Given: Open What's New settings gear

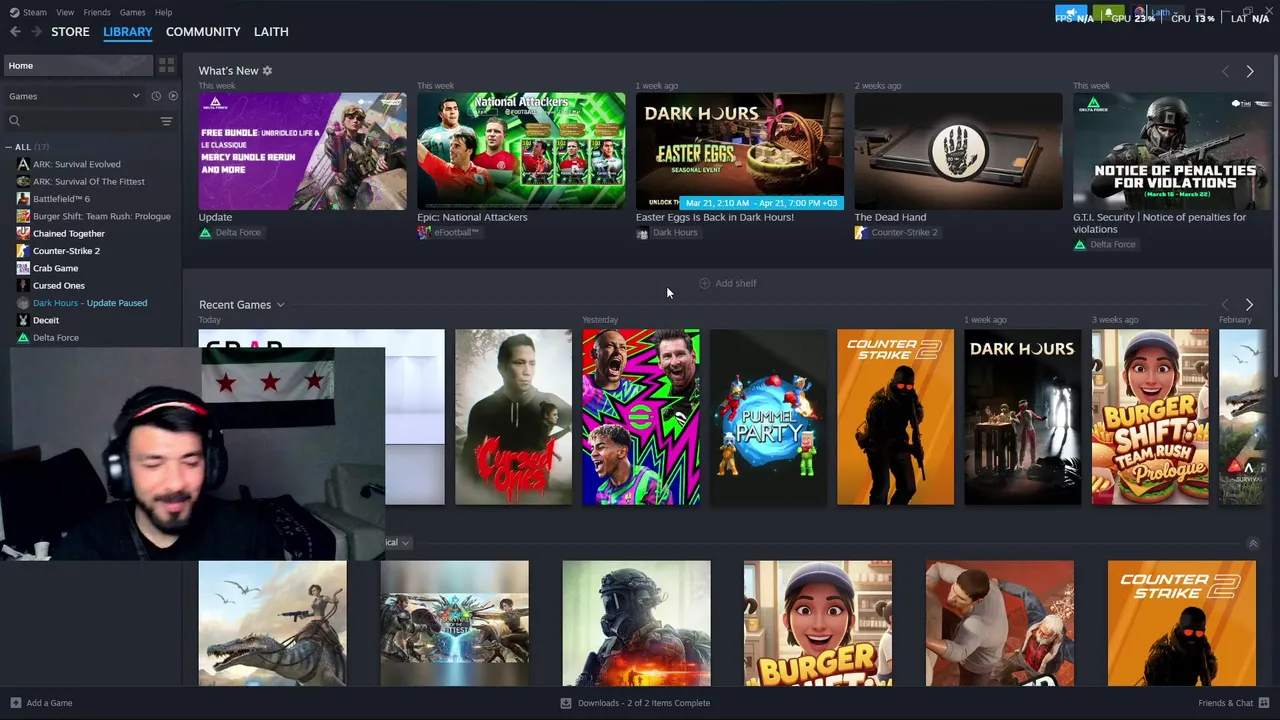Looking at the screenshot, I should (267, 71).
